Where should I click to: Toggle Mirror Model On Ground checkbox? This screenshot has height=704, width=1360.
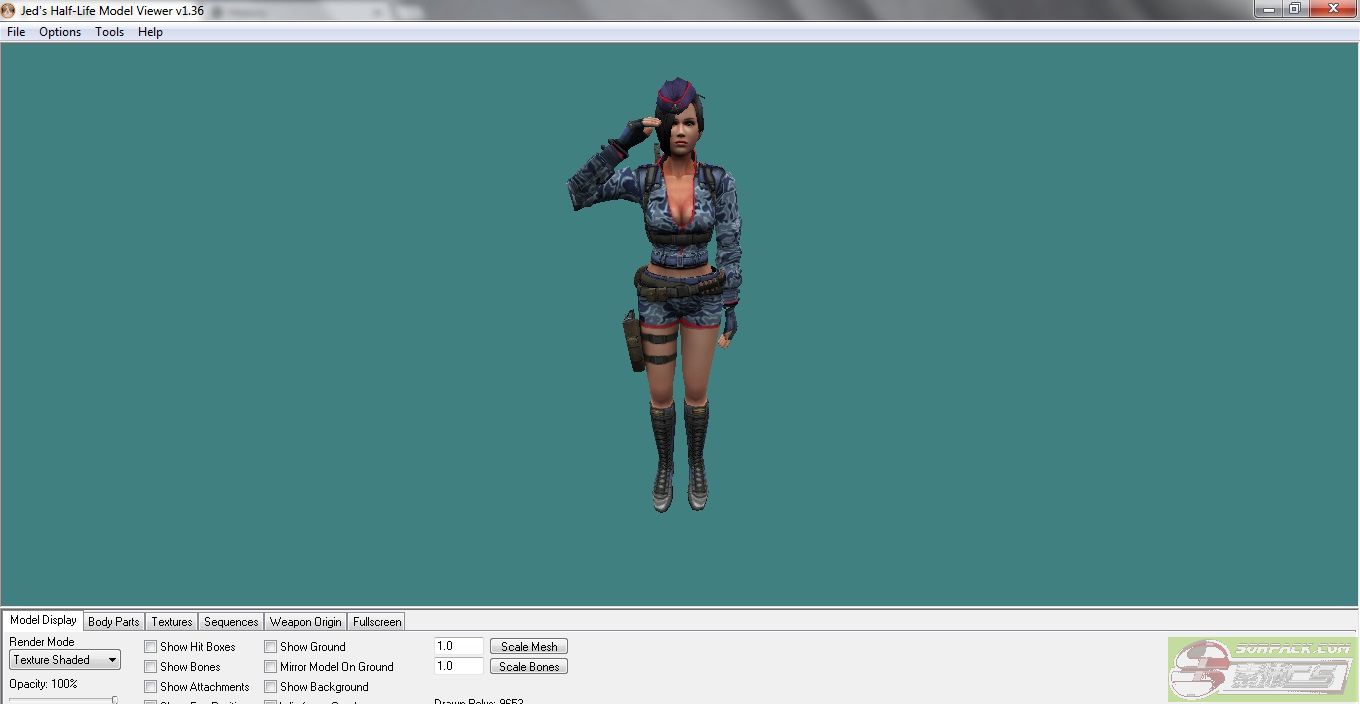coord(271,667)
